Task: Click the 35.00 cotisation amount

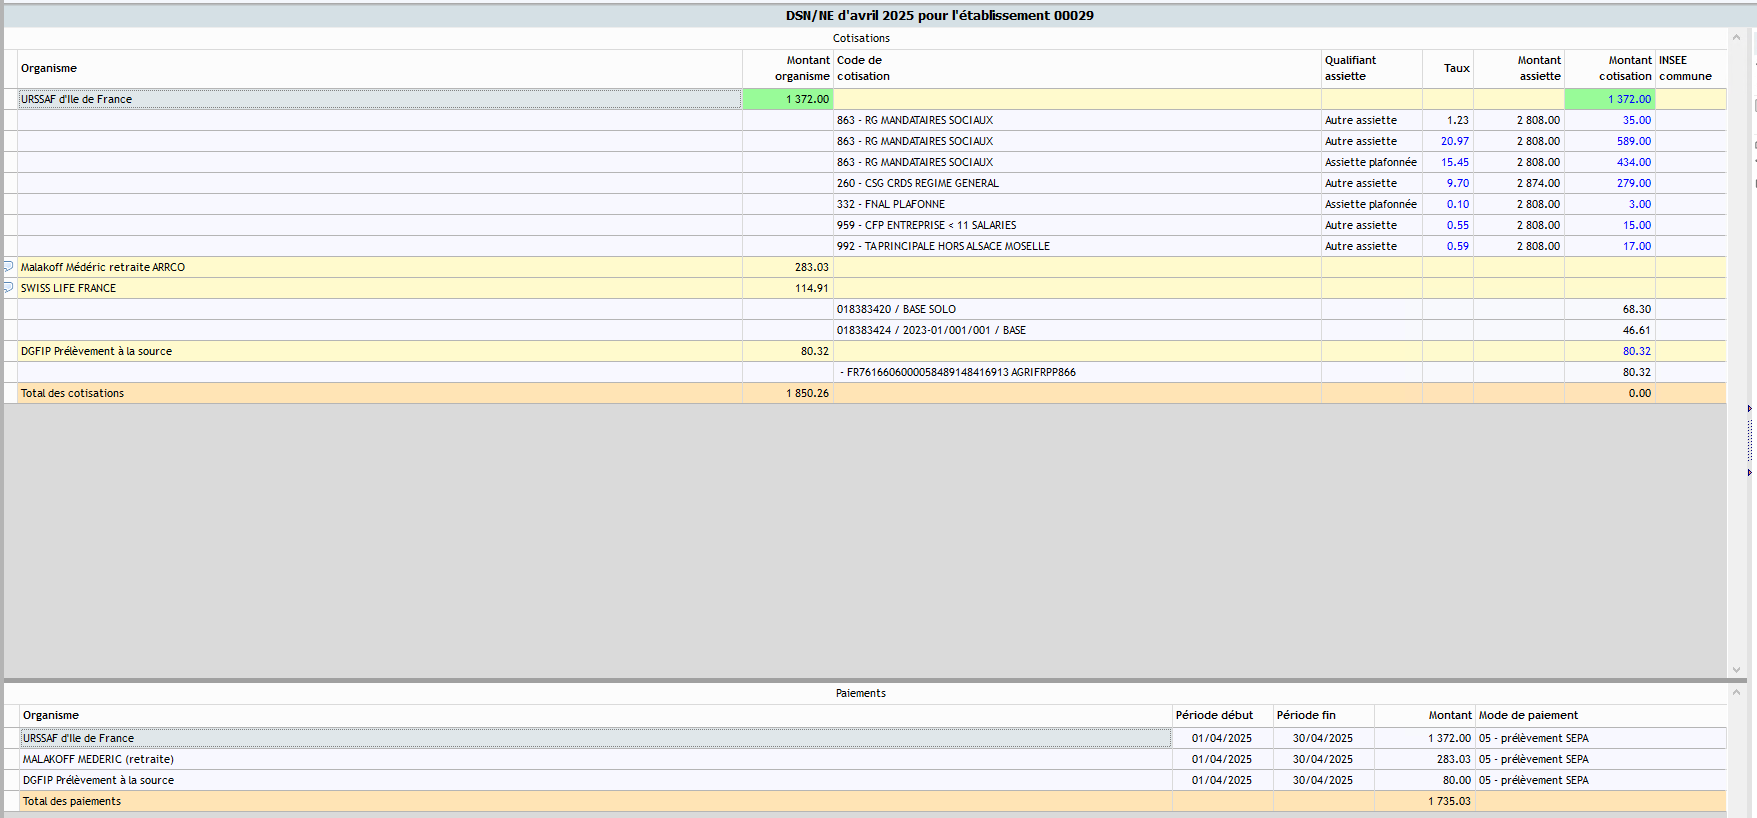Action: click(1637, 120)
